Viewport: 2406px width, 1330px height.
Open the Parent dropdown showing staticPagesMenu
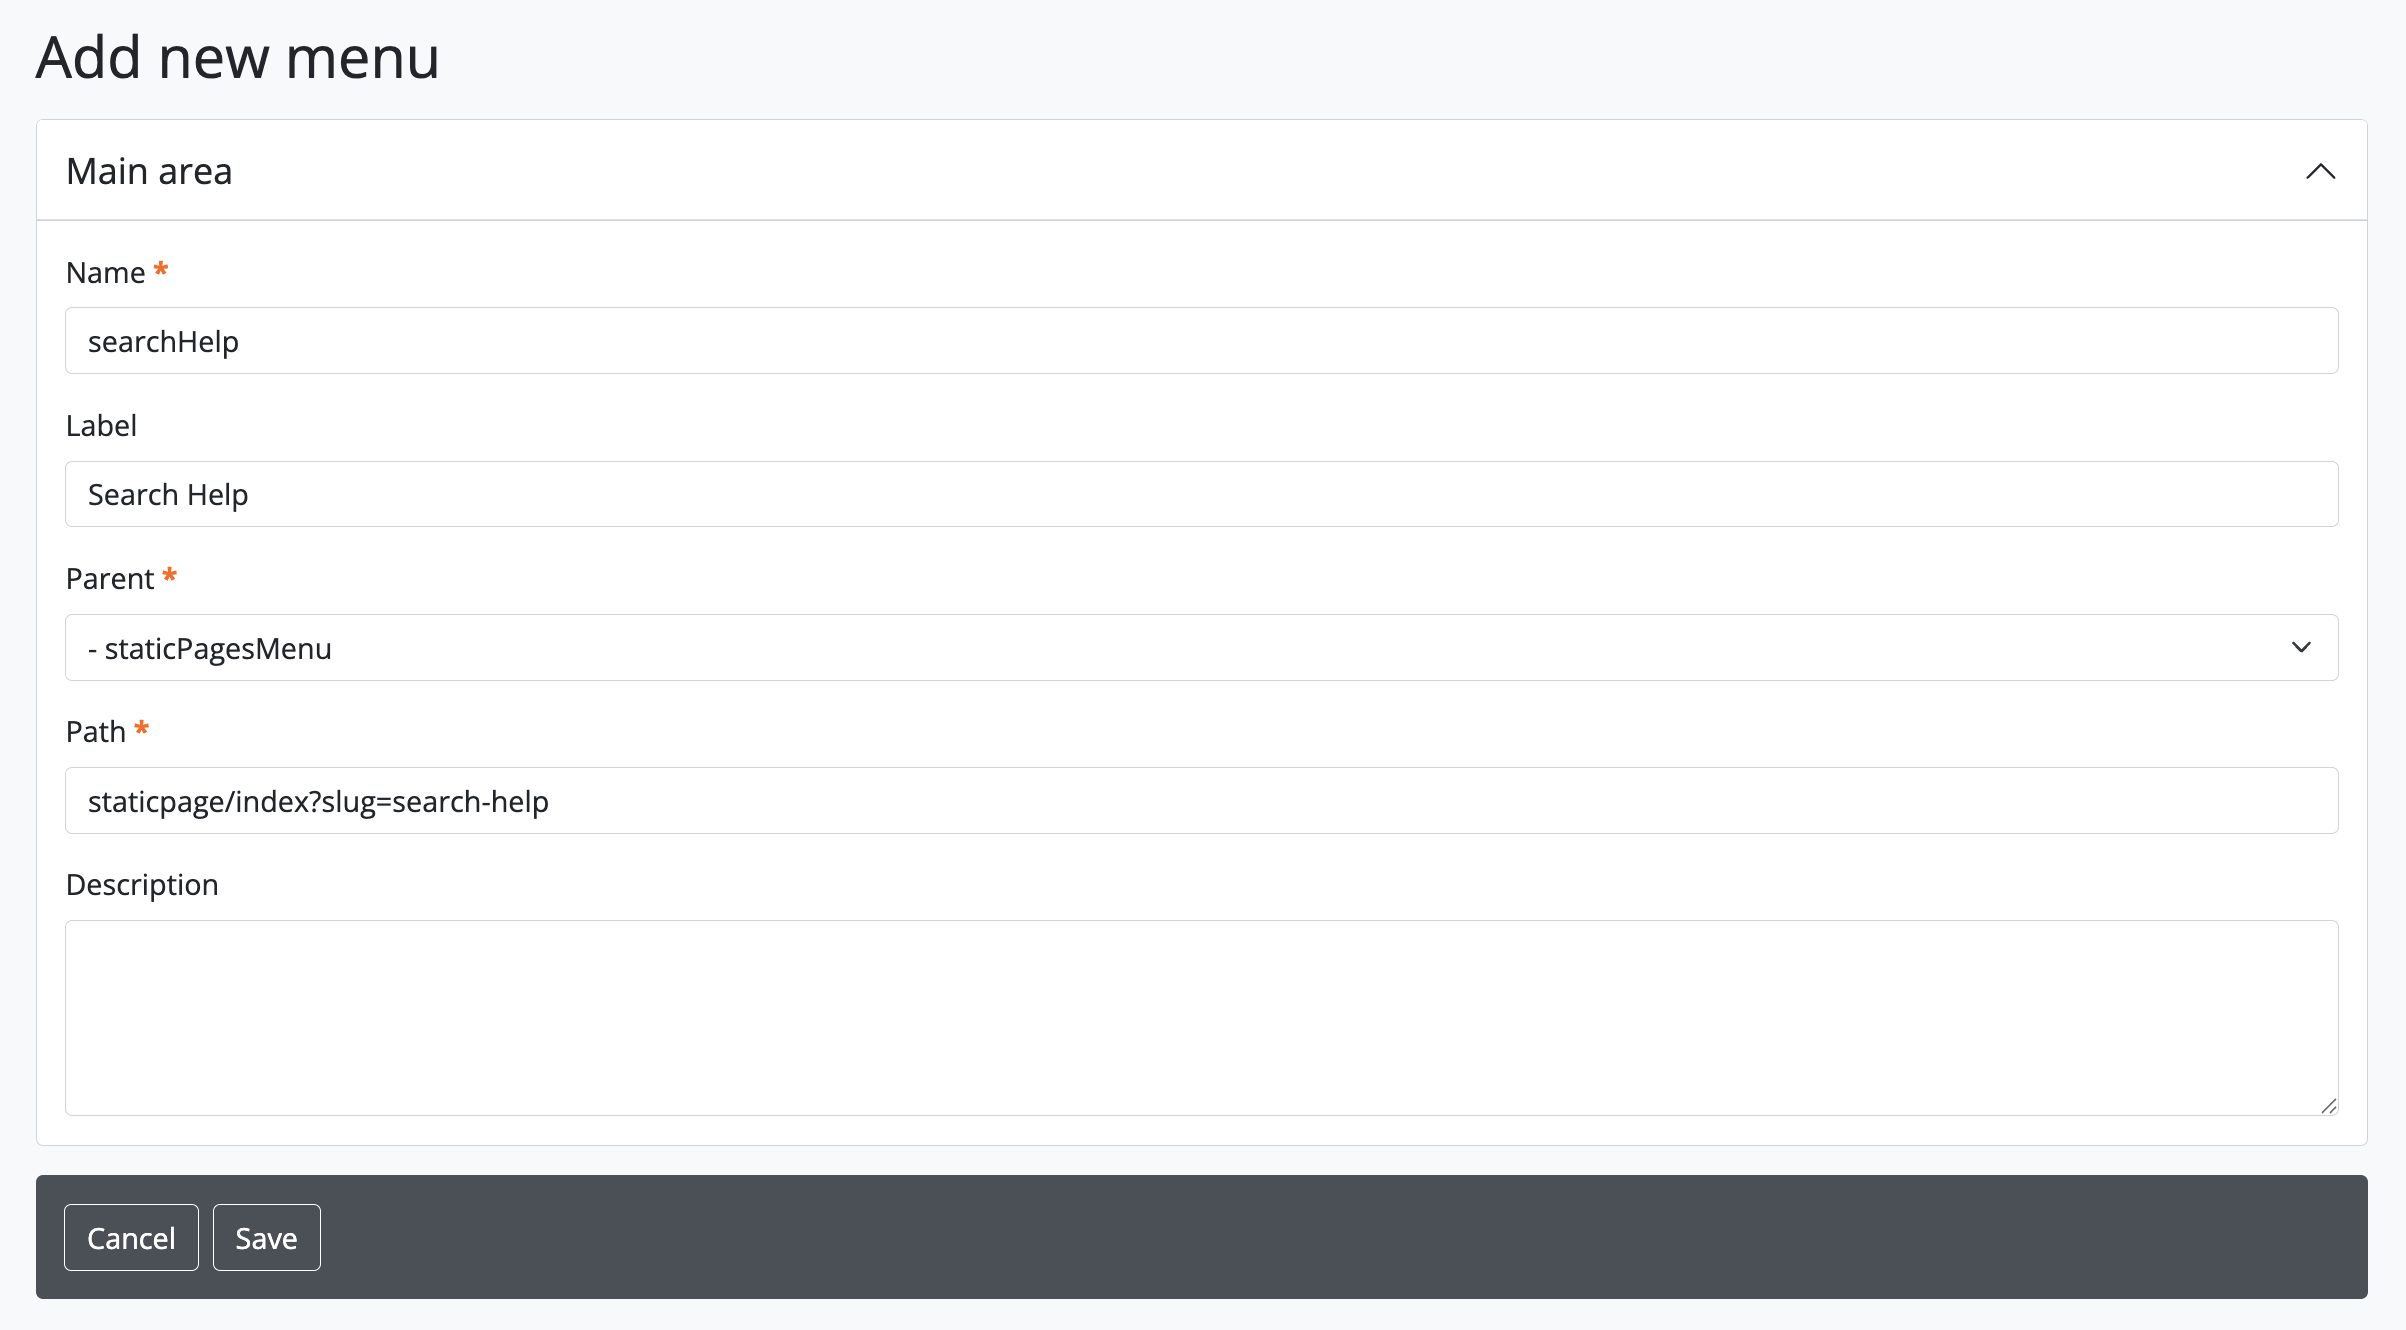(x=1201, y=648)
